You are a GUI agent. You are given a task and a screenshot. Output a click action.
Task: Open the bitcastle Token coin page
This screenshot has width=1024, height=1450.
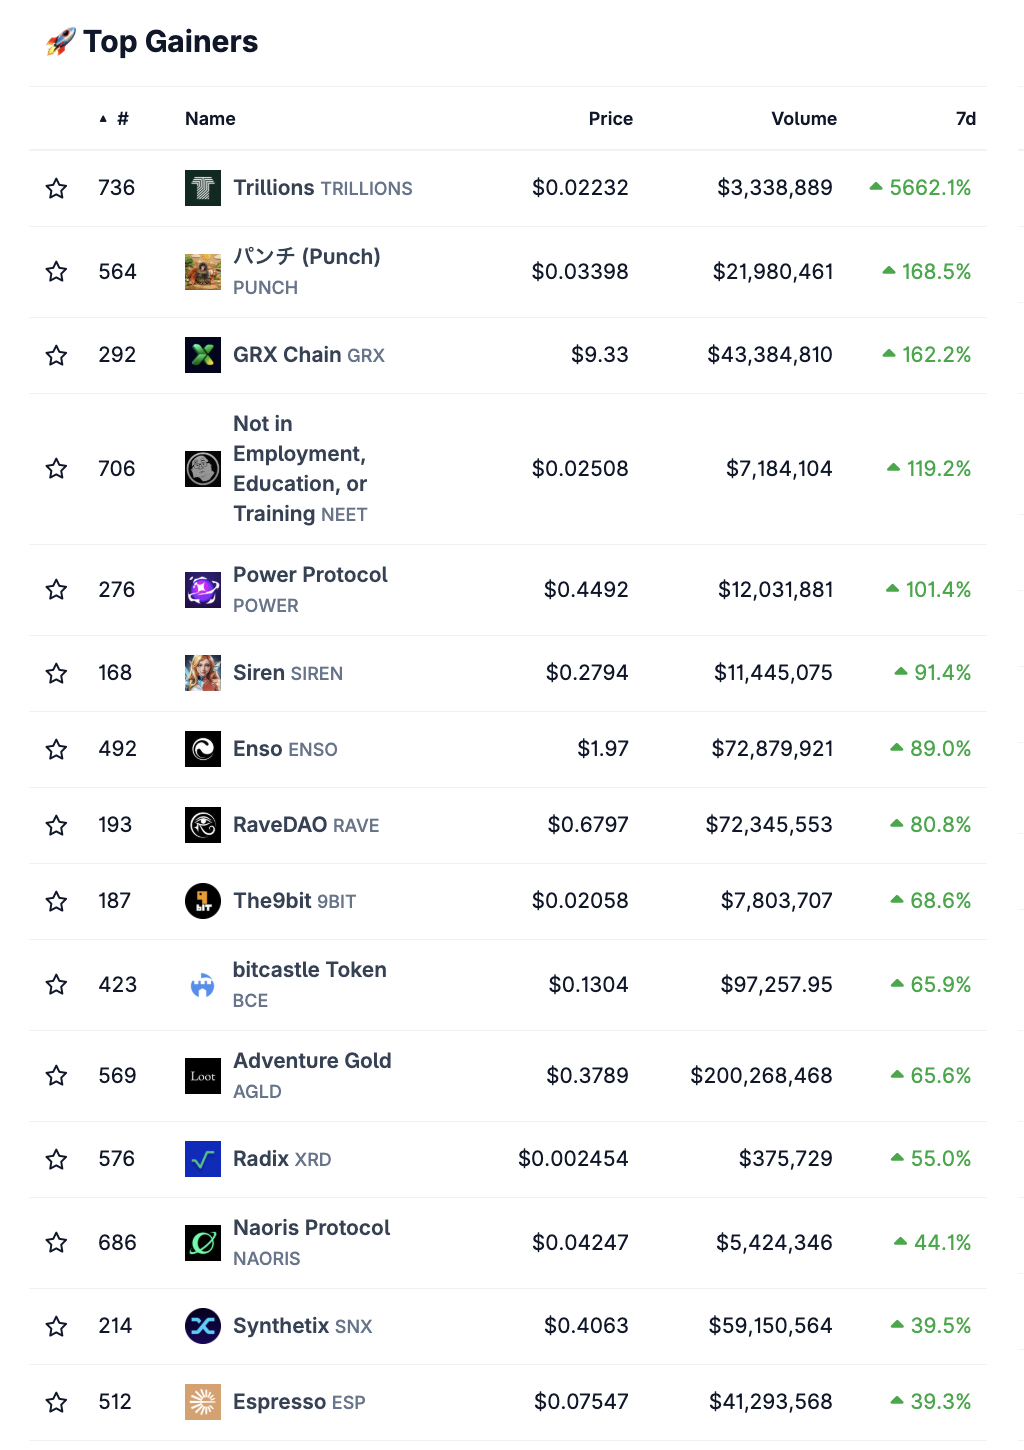click(x=309, y=970)
